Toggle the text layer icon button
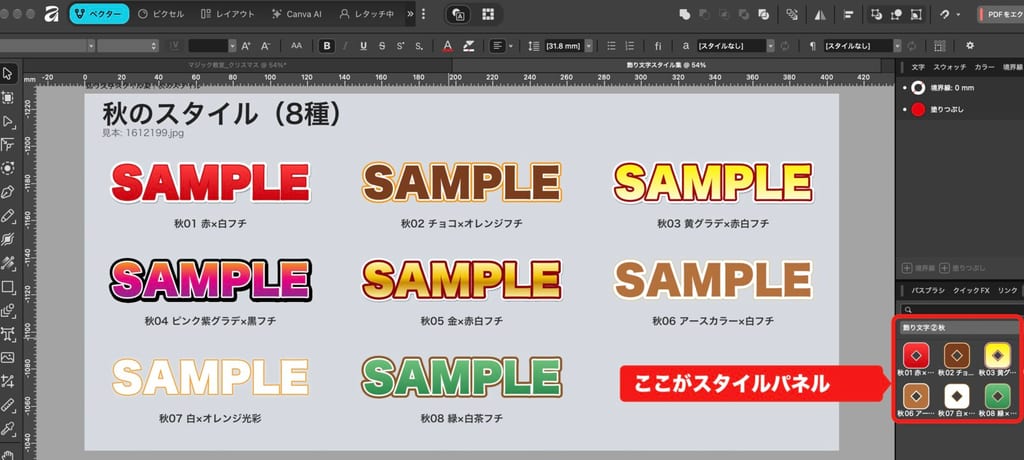Viewport: 1024px width, 460px height. pos(458,14)
